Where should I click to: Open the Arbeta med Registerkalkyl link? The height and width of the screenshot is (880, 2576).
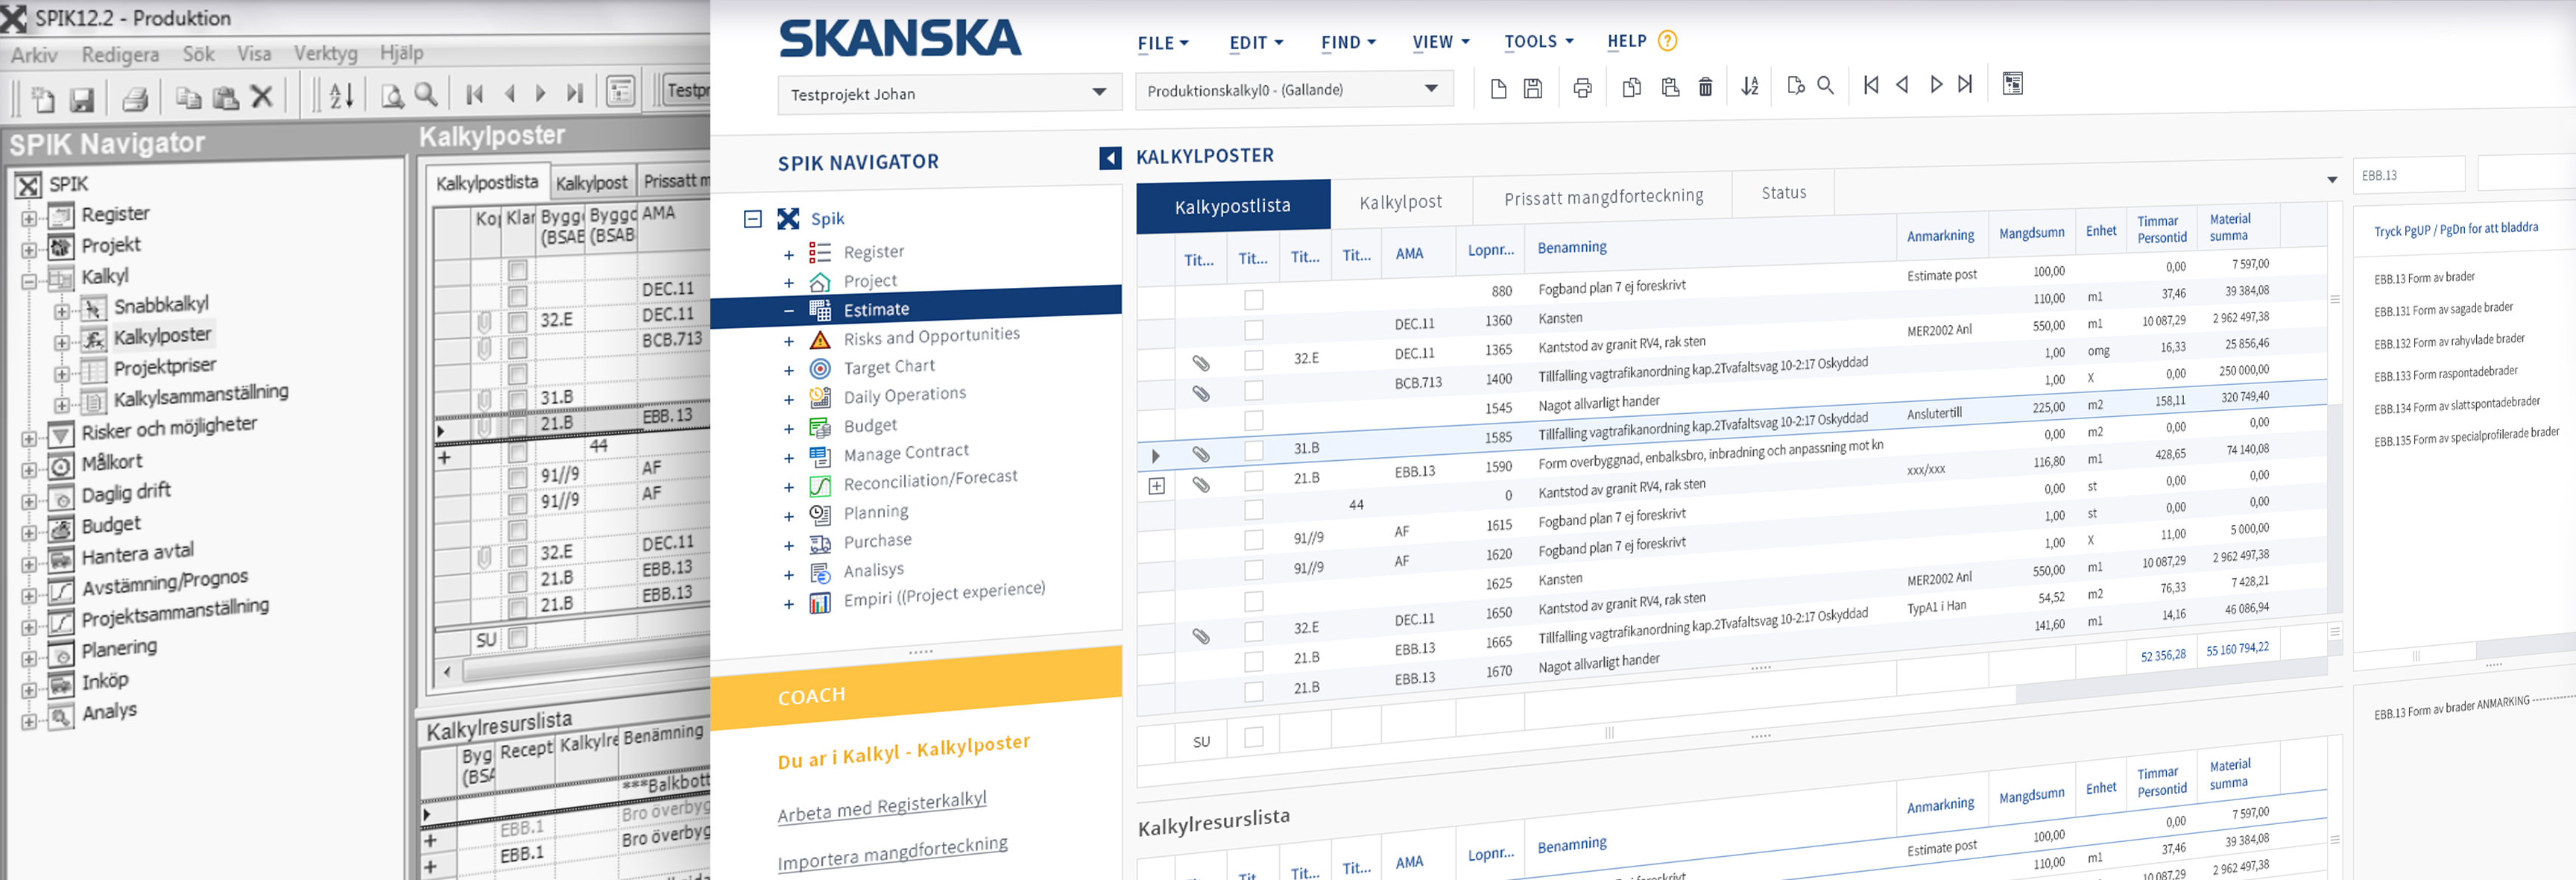(882, 806)
